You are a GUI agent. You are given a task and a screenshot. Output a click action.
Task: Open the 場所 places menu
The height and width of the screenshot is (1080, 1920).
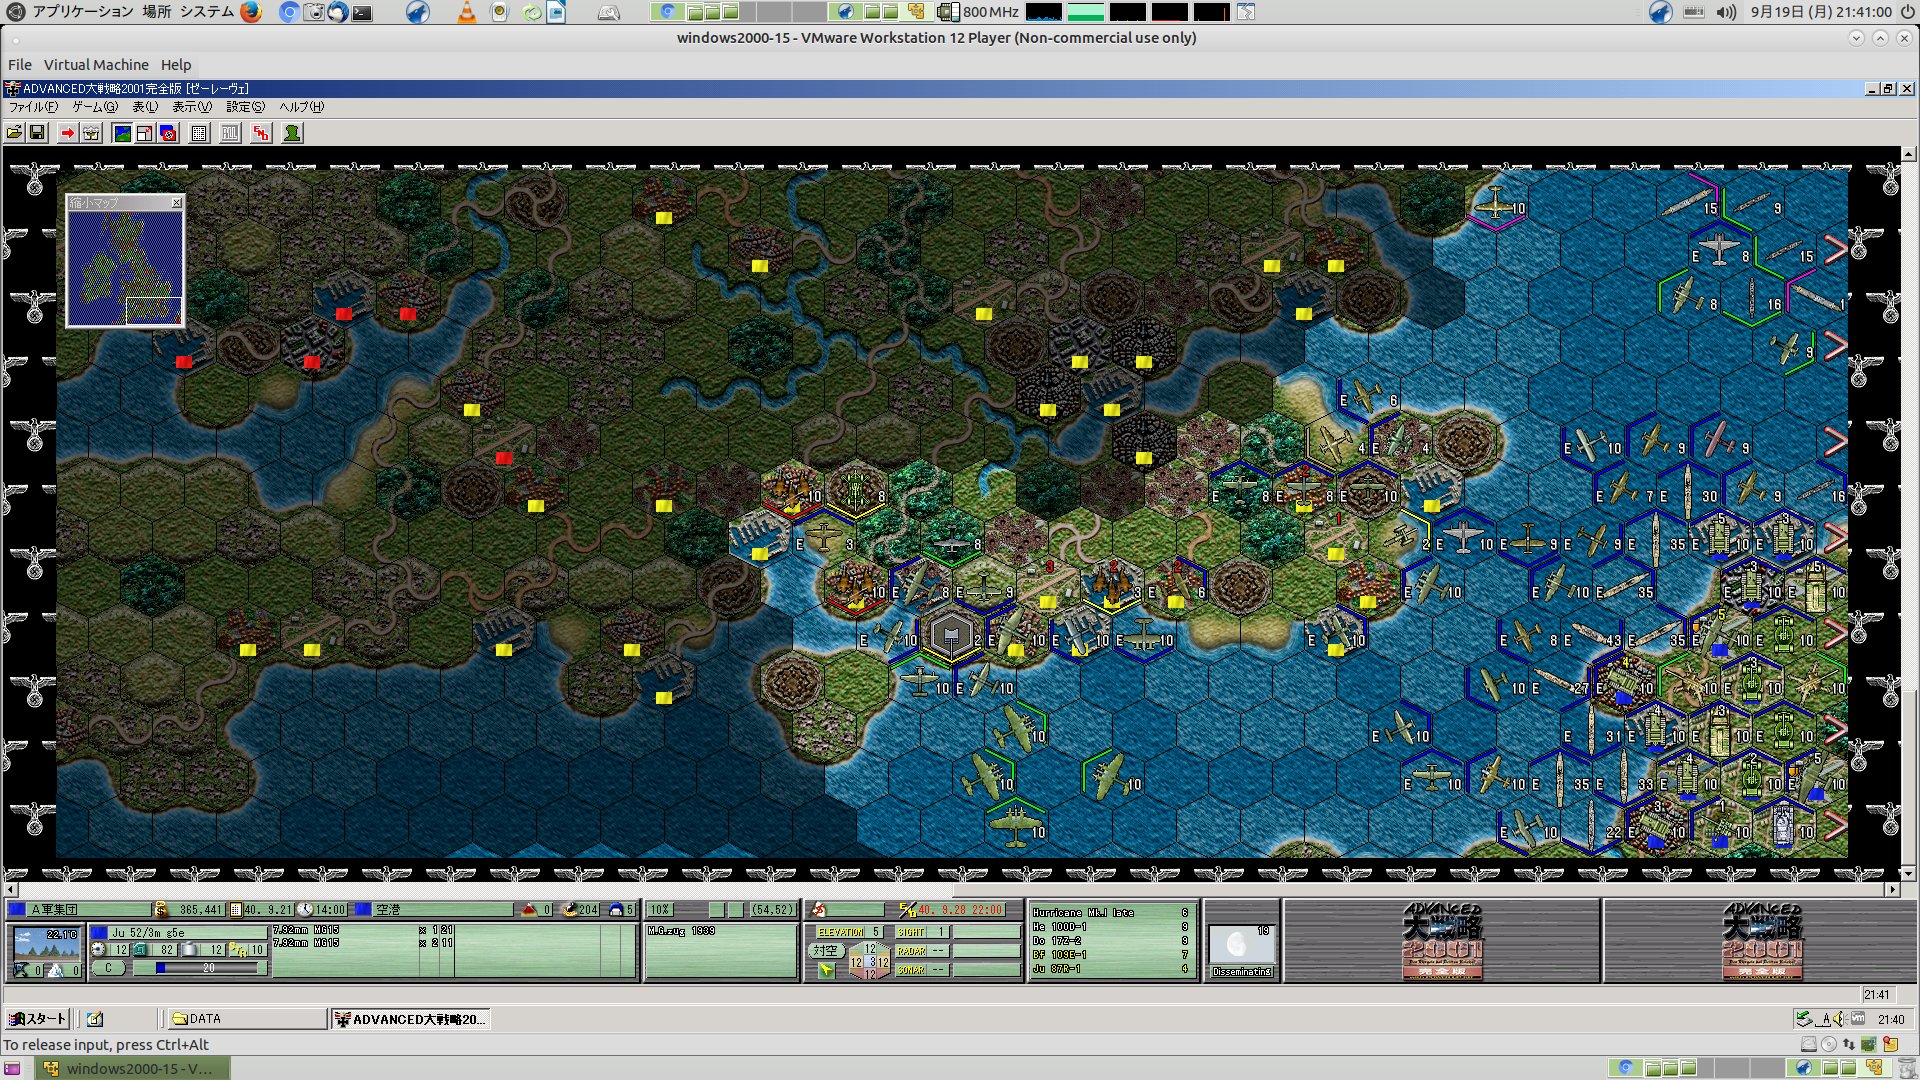coord(157,12)
